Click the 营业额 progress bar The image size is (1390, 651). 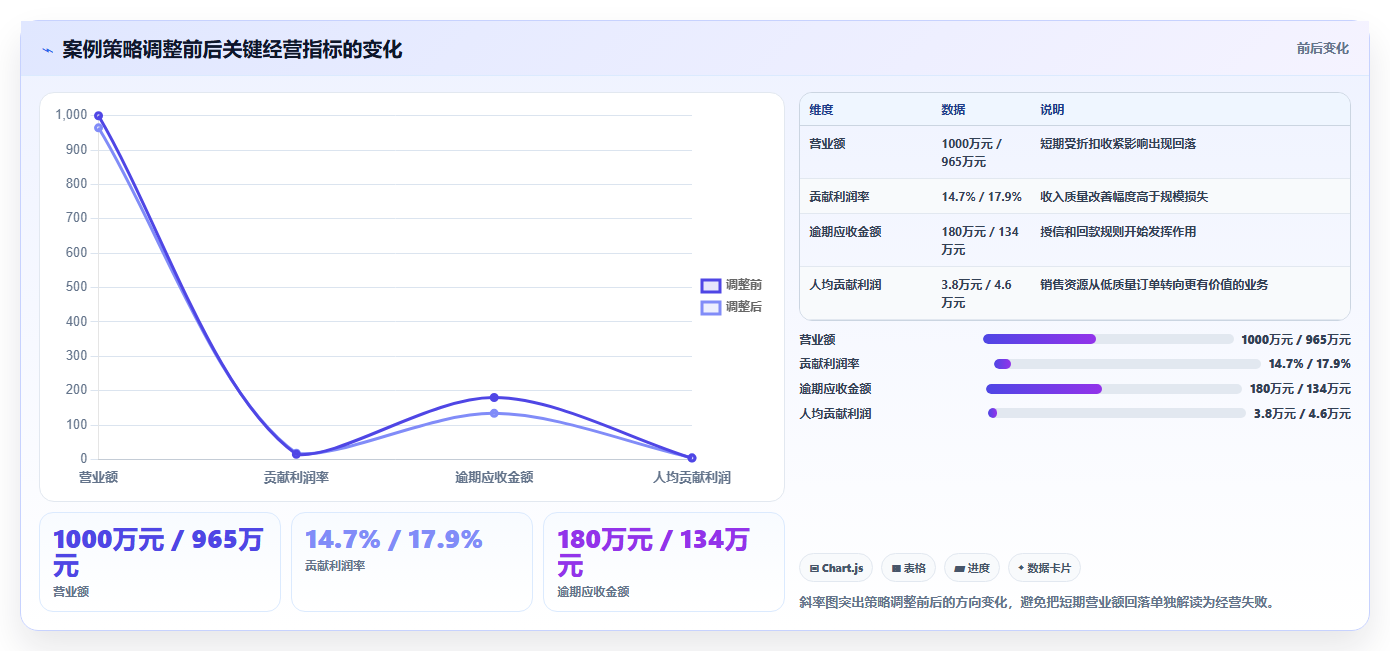1108,339
